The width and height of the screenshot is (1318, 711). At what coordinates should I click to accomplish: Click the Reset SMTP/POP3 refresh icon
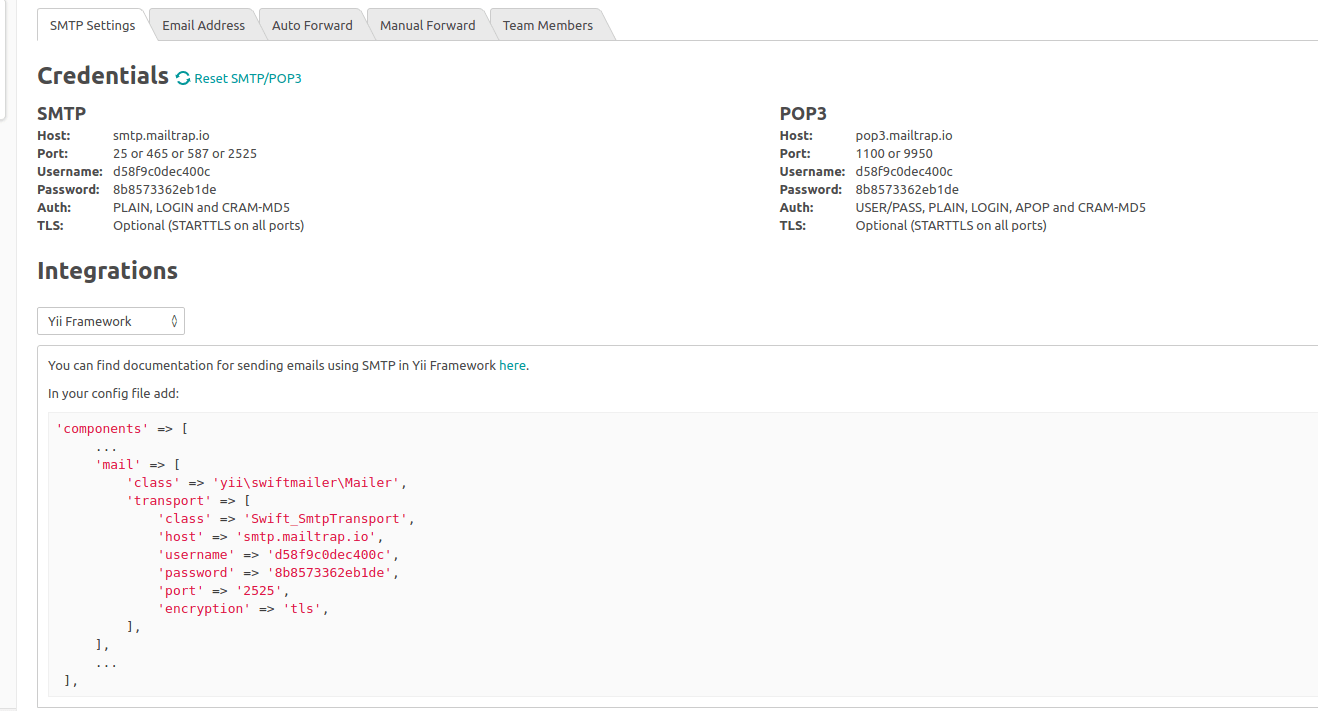pyautogui.click(x=183, y=78)
